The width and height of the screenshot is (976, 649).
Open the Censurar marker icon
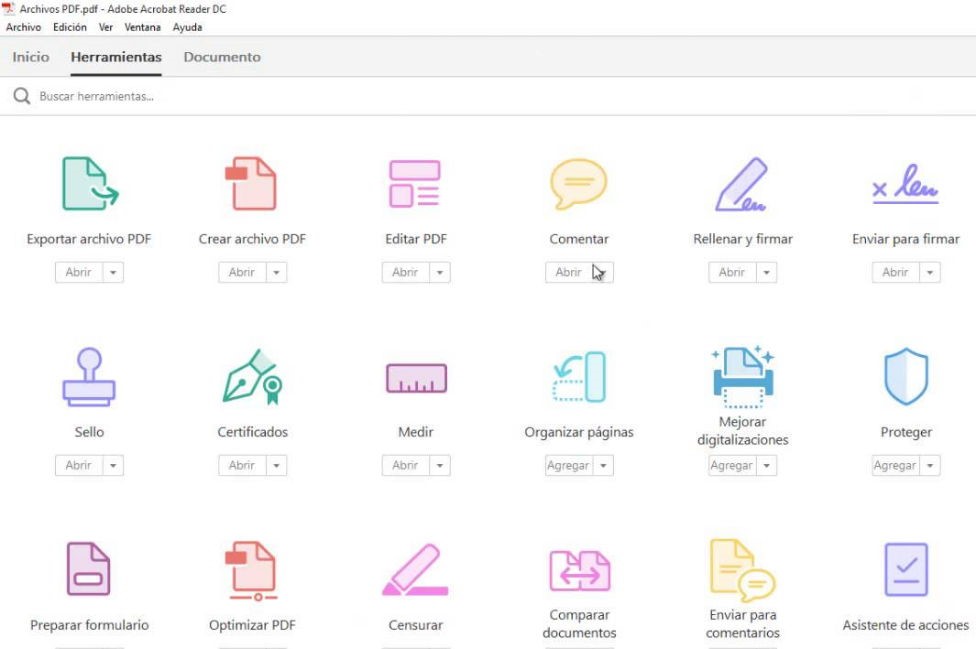415,570
